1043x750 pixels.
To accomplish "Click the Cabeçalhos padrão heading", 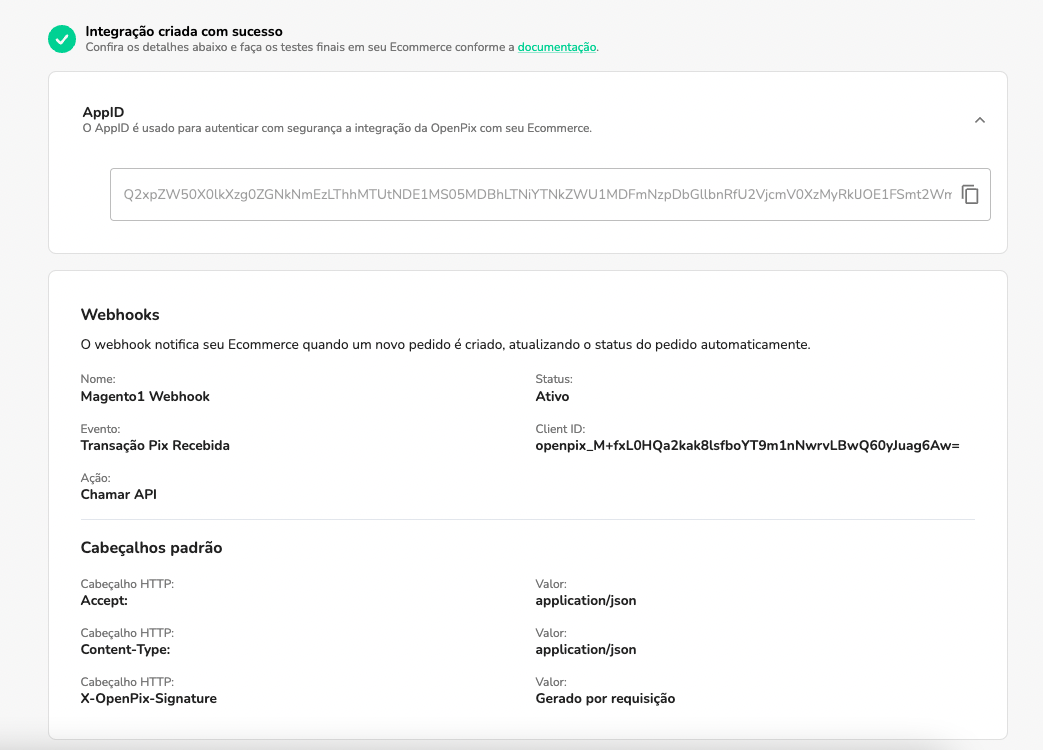I will tap(151, 548).
